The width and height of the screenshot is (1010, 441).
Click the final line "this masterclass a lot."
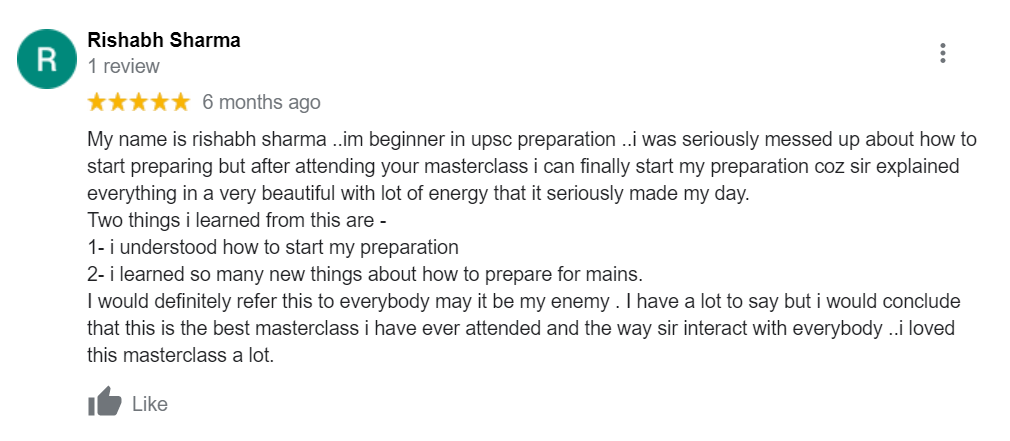coord(181,355)
